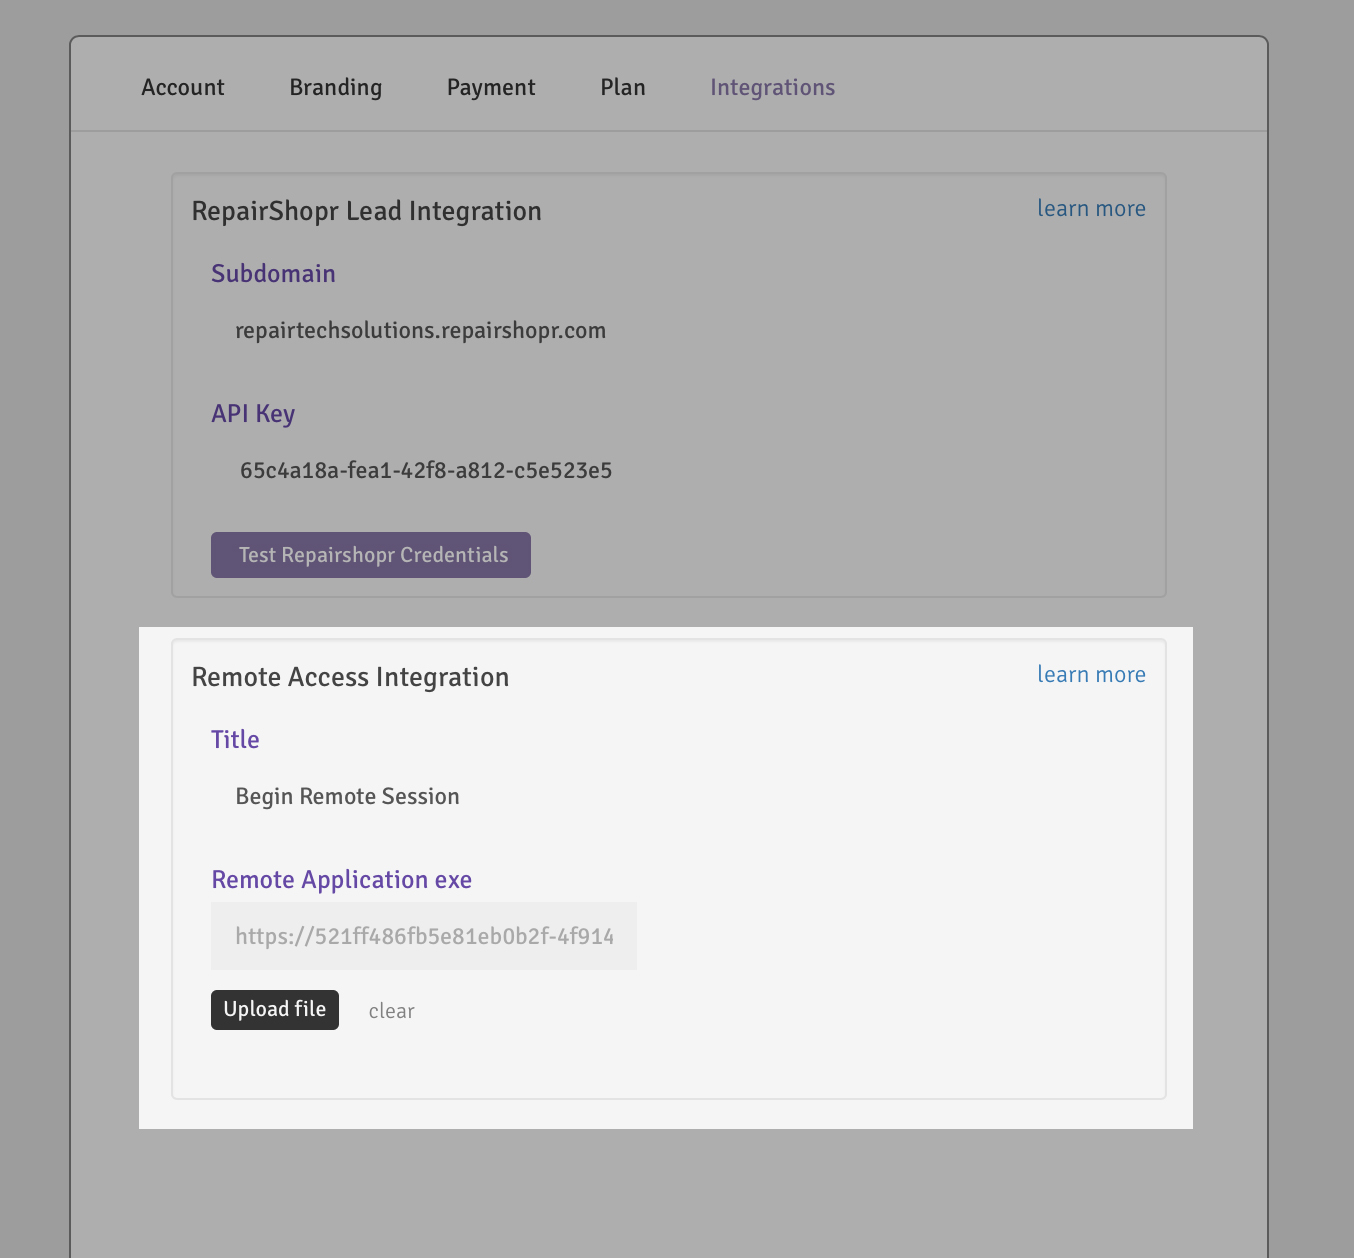Click the Upload file button
The height and width of the screenshot is (1258, 1354).
click(x=275, y=1010)
